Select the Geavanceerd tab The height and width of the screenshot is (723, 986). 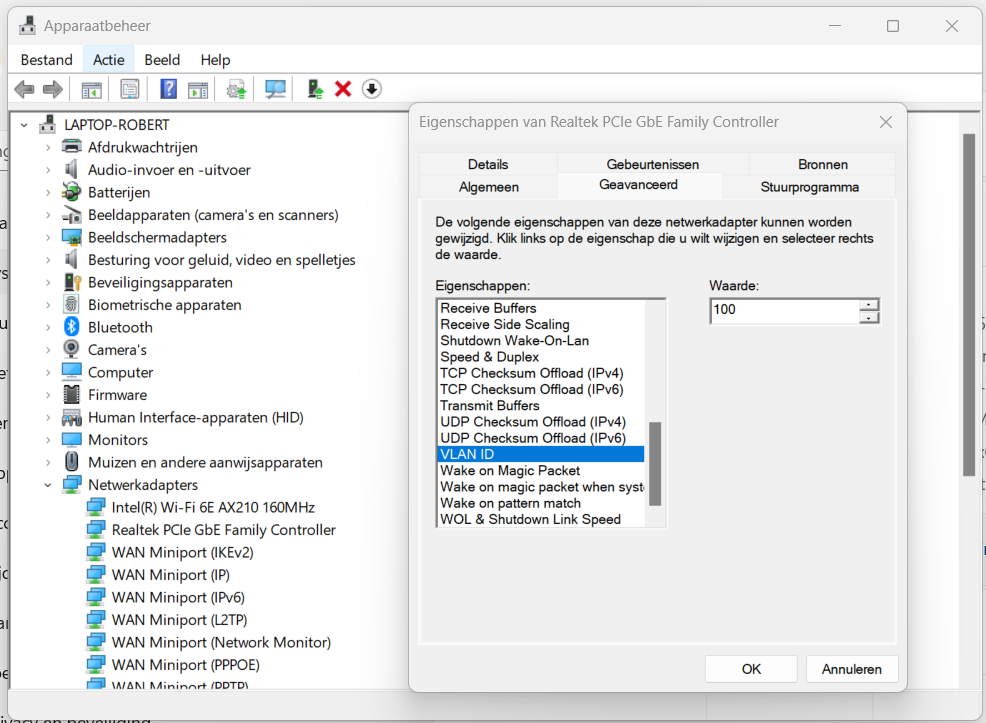coord(638,185)
